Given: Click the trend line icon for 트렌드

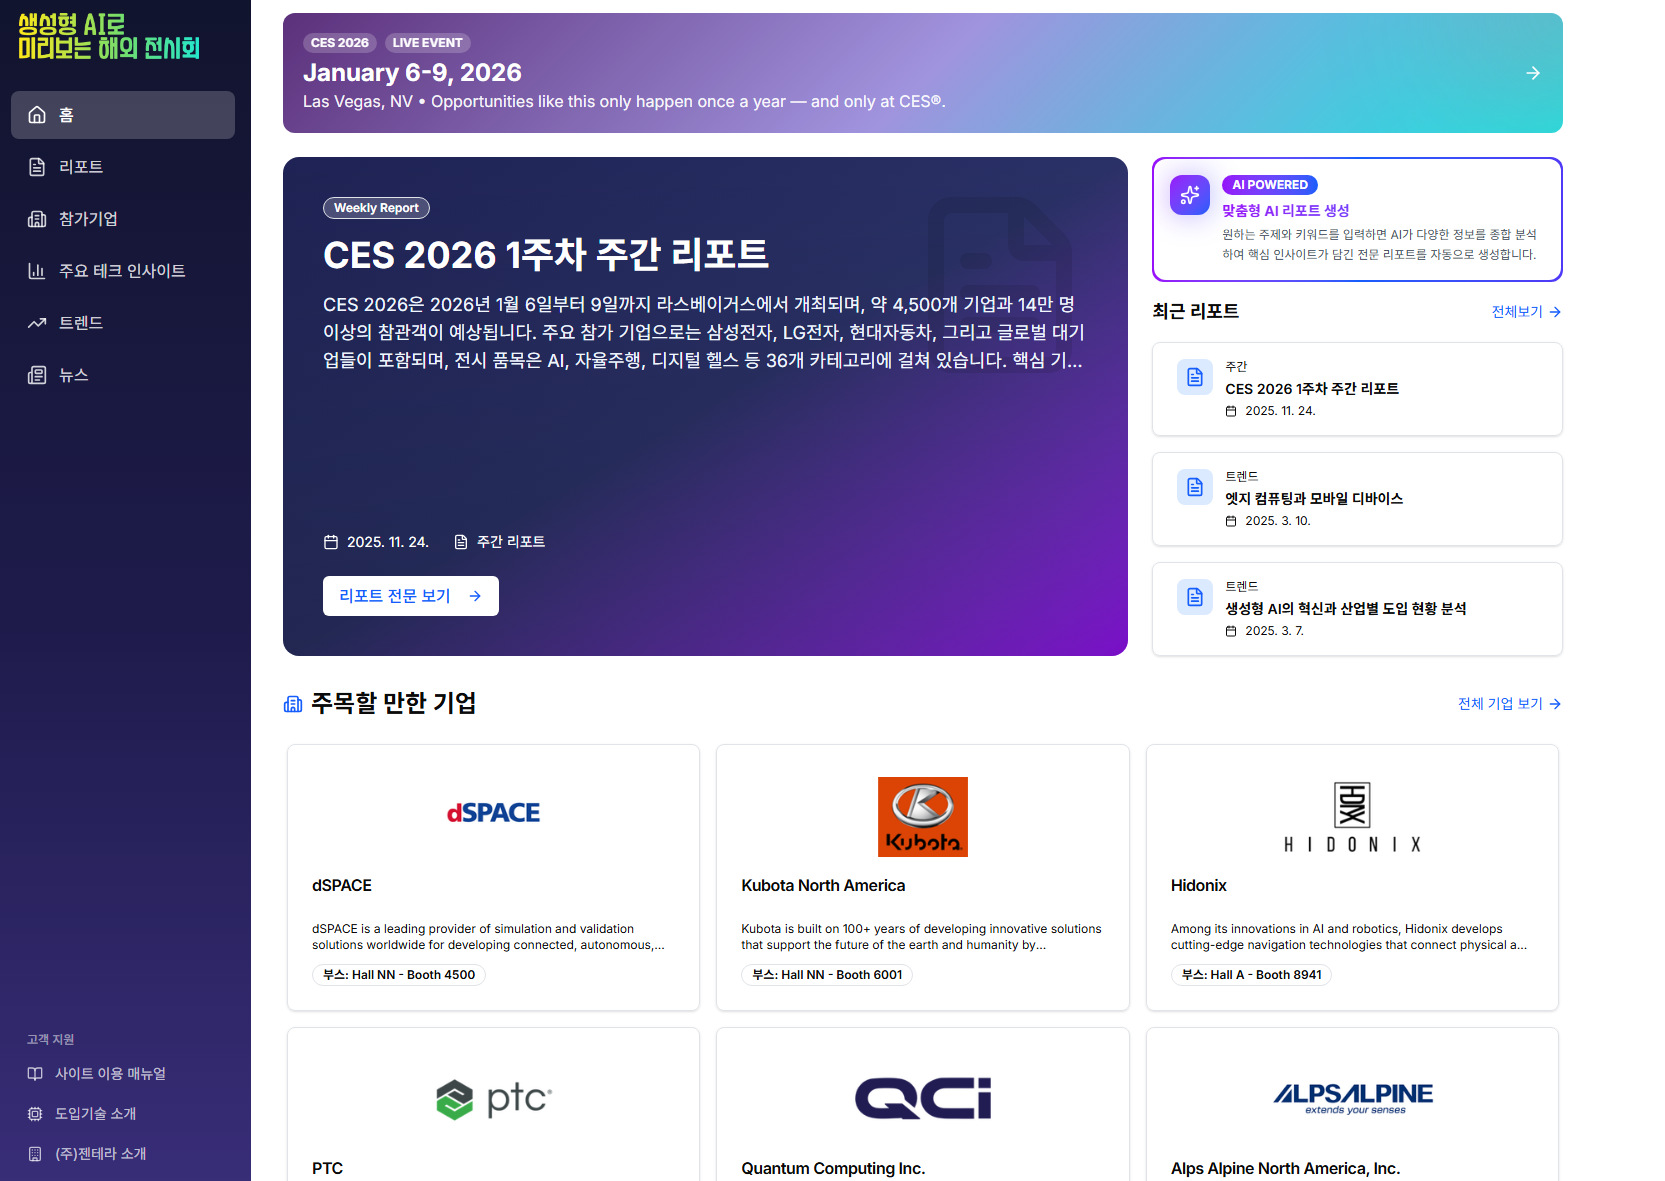Looking at the screenshot, I should point(37,323).
